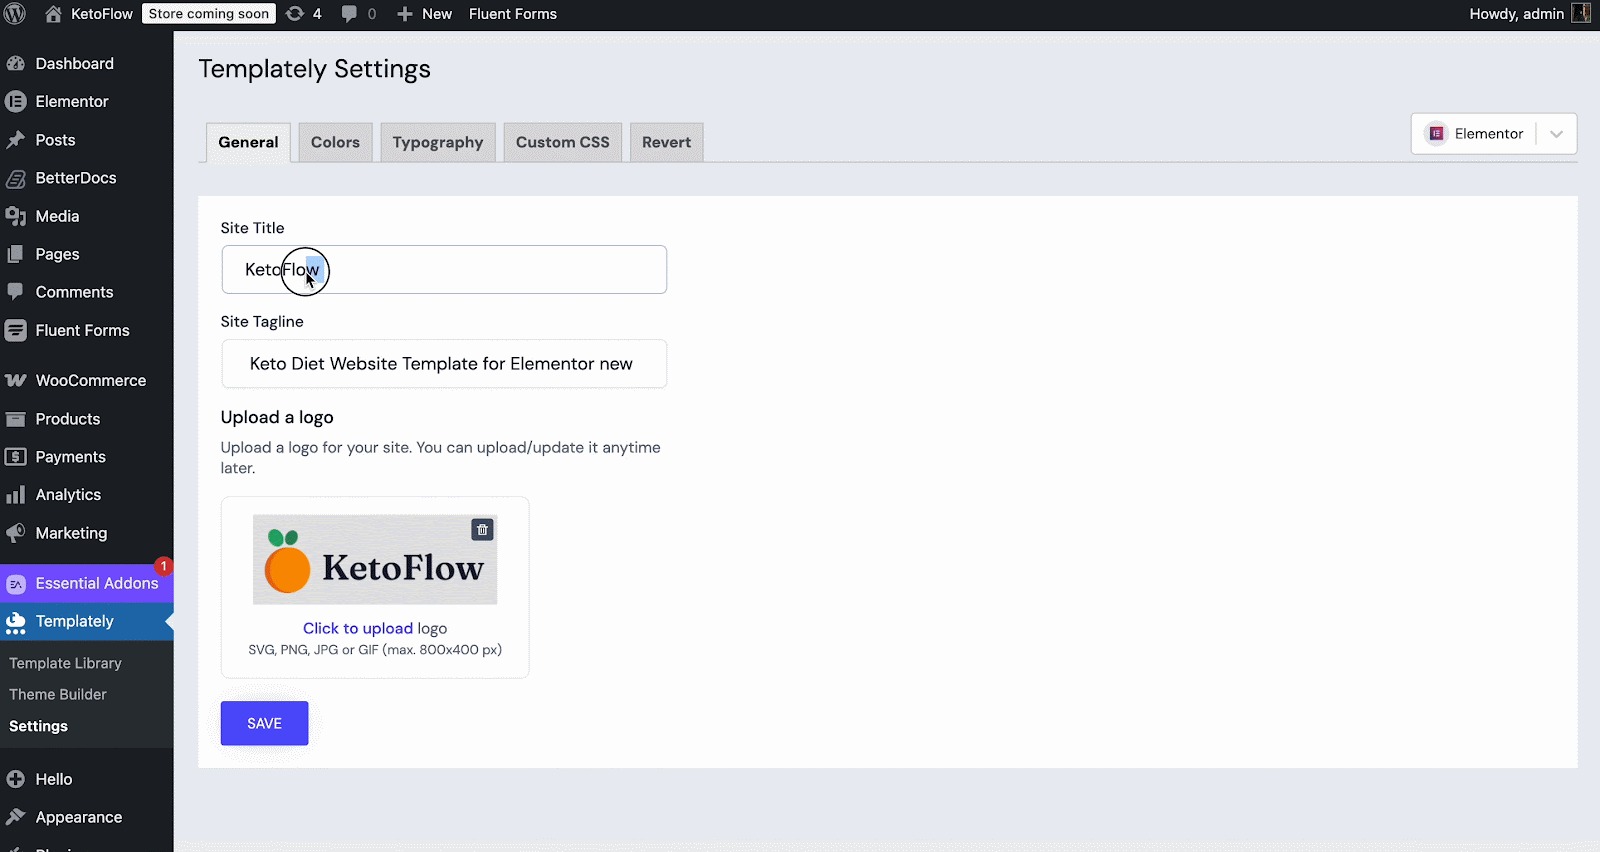Image resolution: width=1600 pixels, height=852 pixels.
Task: Open the Fluent Forms admin bar menu
Action: click(x=513, y=14)
